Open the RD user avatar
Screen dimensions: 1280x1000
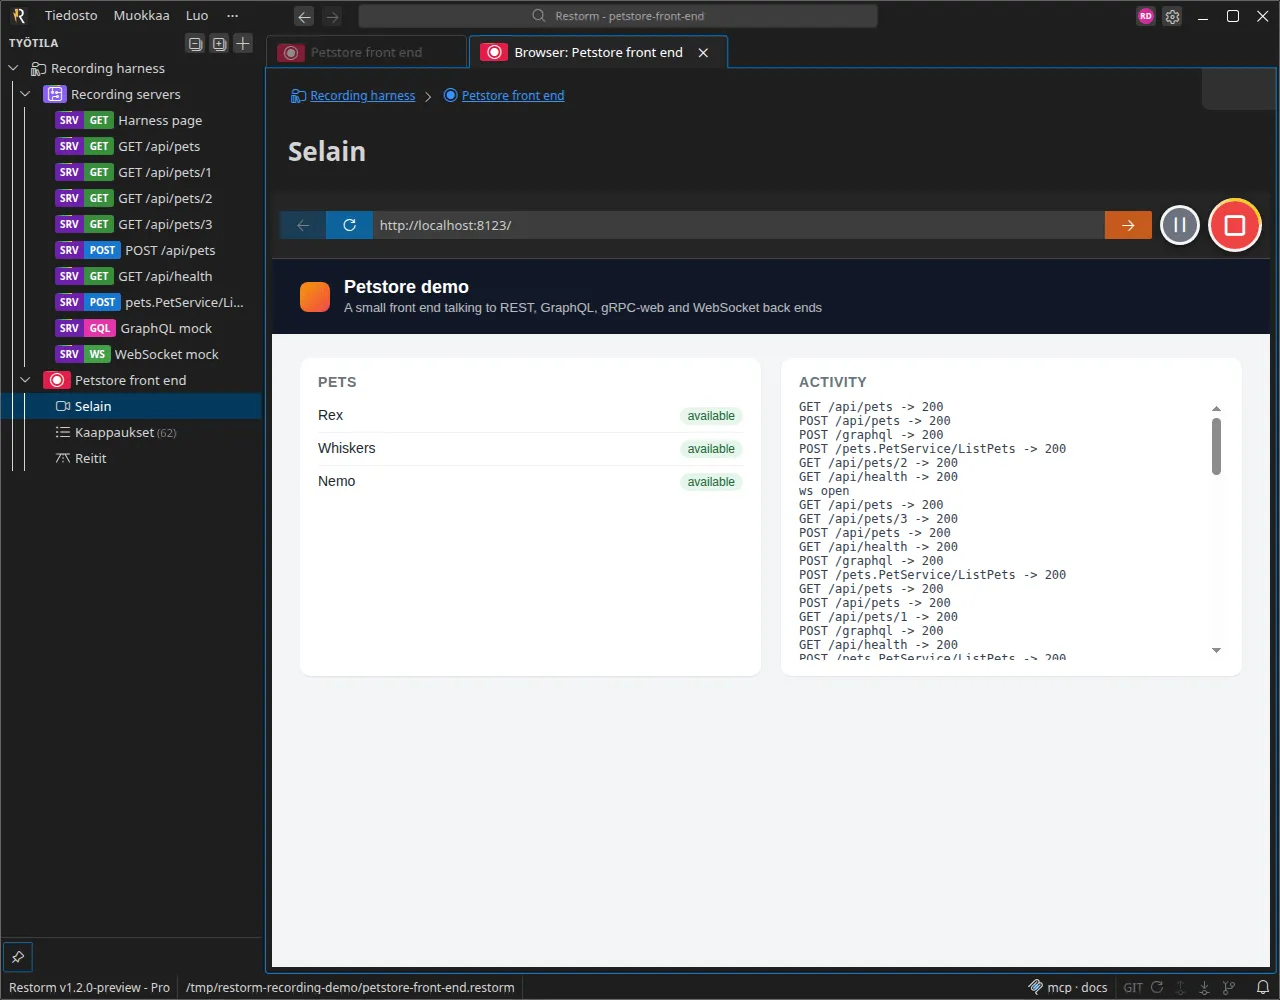[x=1146, y=16]
